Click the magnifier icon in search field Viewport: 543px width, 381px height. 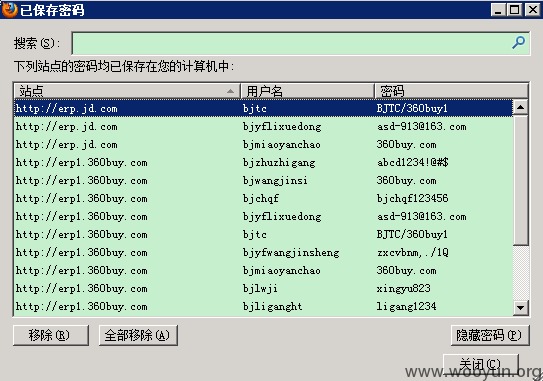(518, 43)
